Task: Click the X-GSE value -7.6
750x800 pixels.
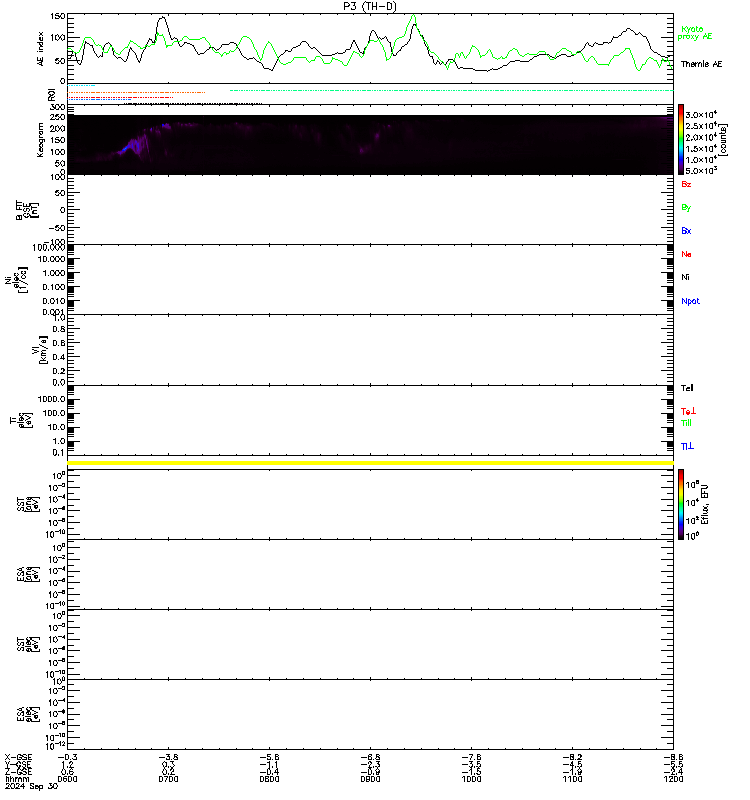Action: click(471, 758)
